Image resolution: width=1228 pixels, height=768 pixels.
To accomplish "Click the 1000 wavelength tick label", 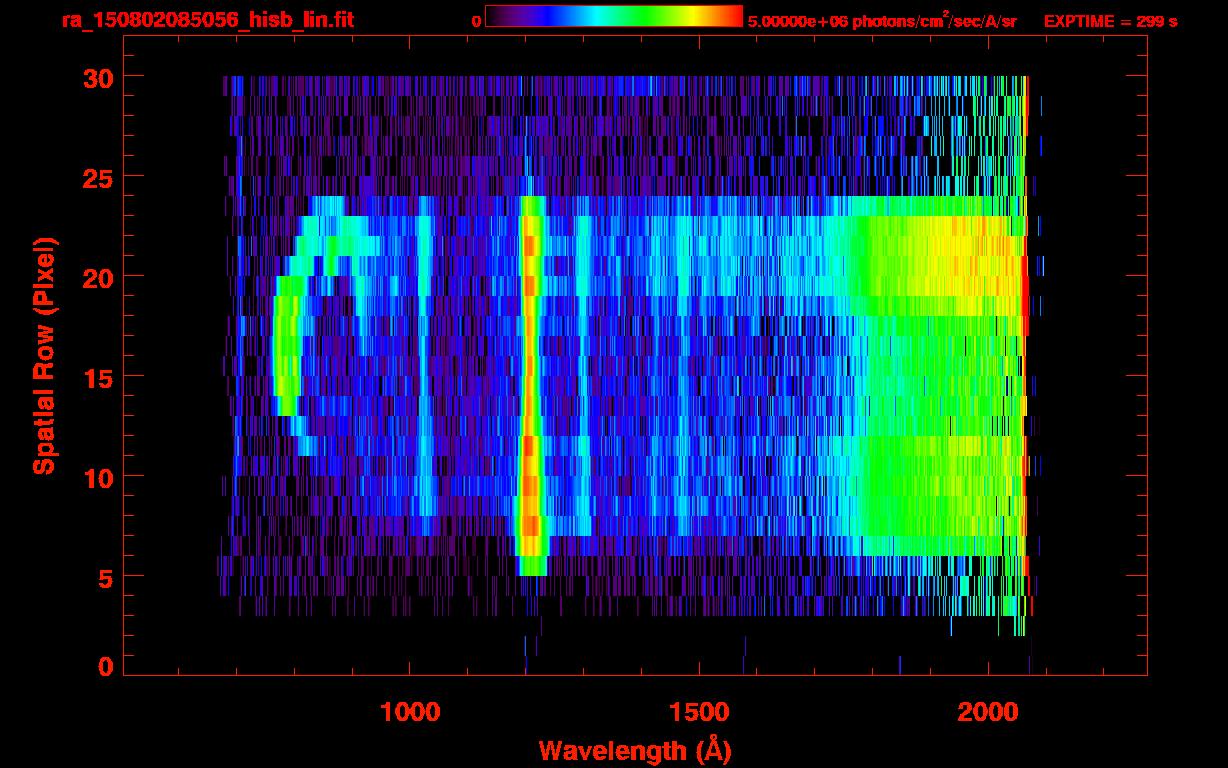I will pyautogui.click(x=410, y=712).
